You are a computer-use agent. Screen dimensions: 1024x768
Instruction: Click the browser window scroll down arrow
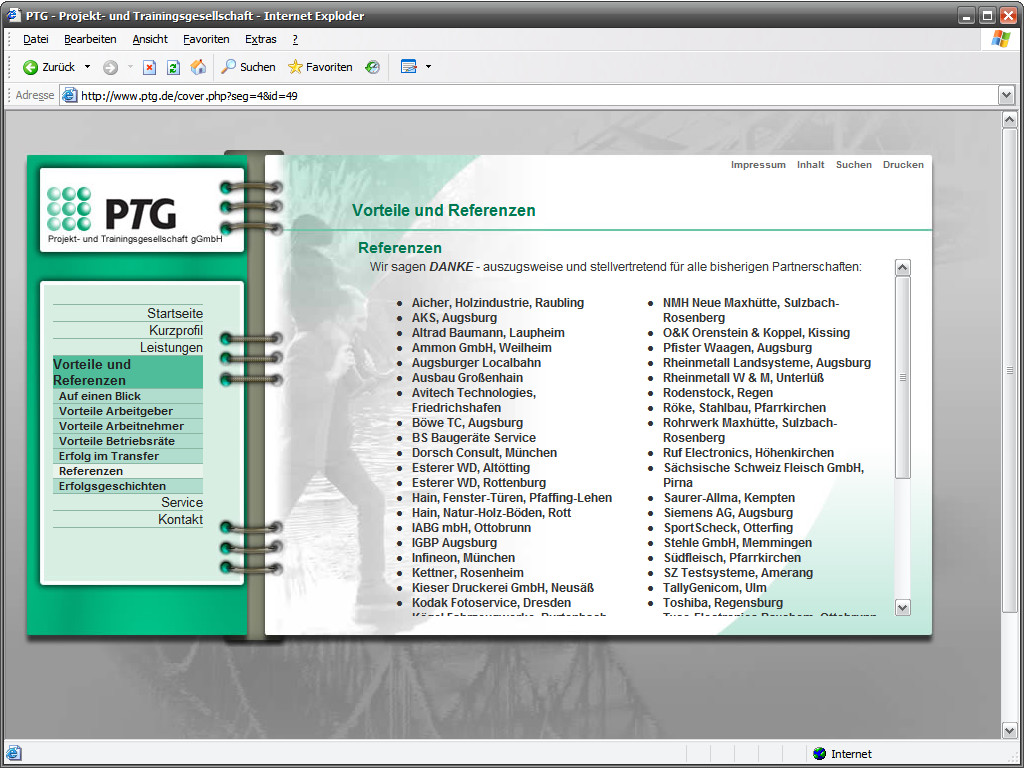click(x=1010, y=730)
